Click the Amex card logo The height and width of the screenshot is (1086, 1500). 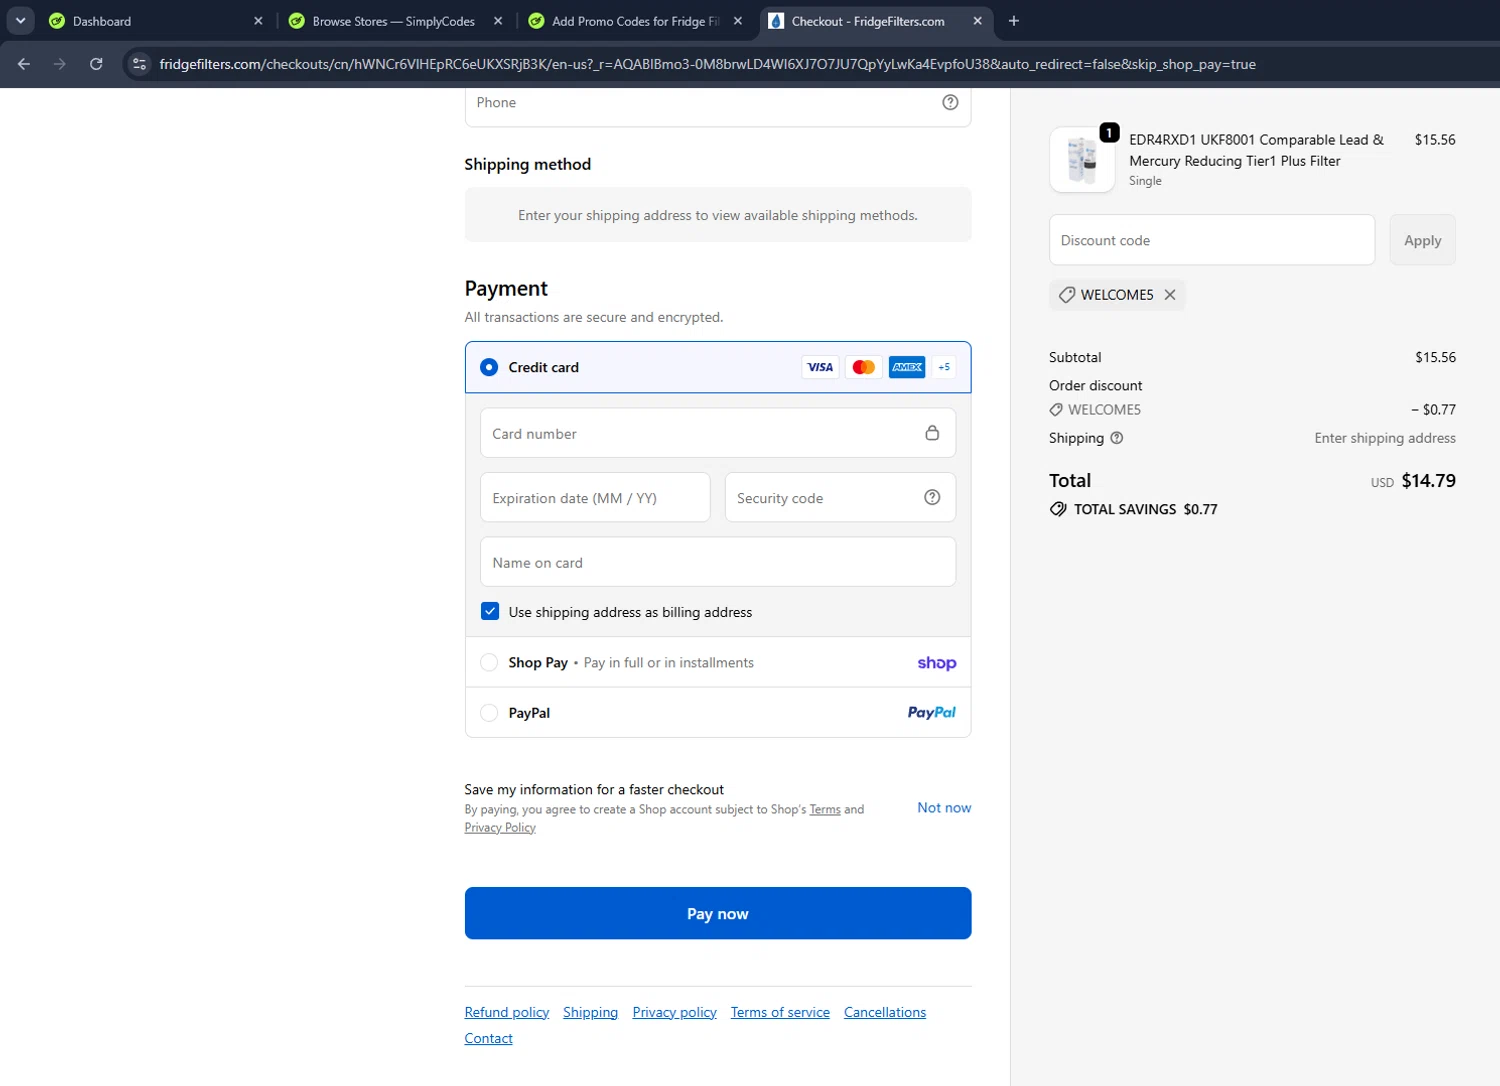(907, 367)
